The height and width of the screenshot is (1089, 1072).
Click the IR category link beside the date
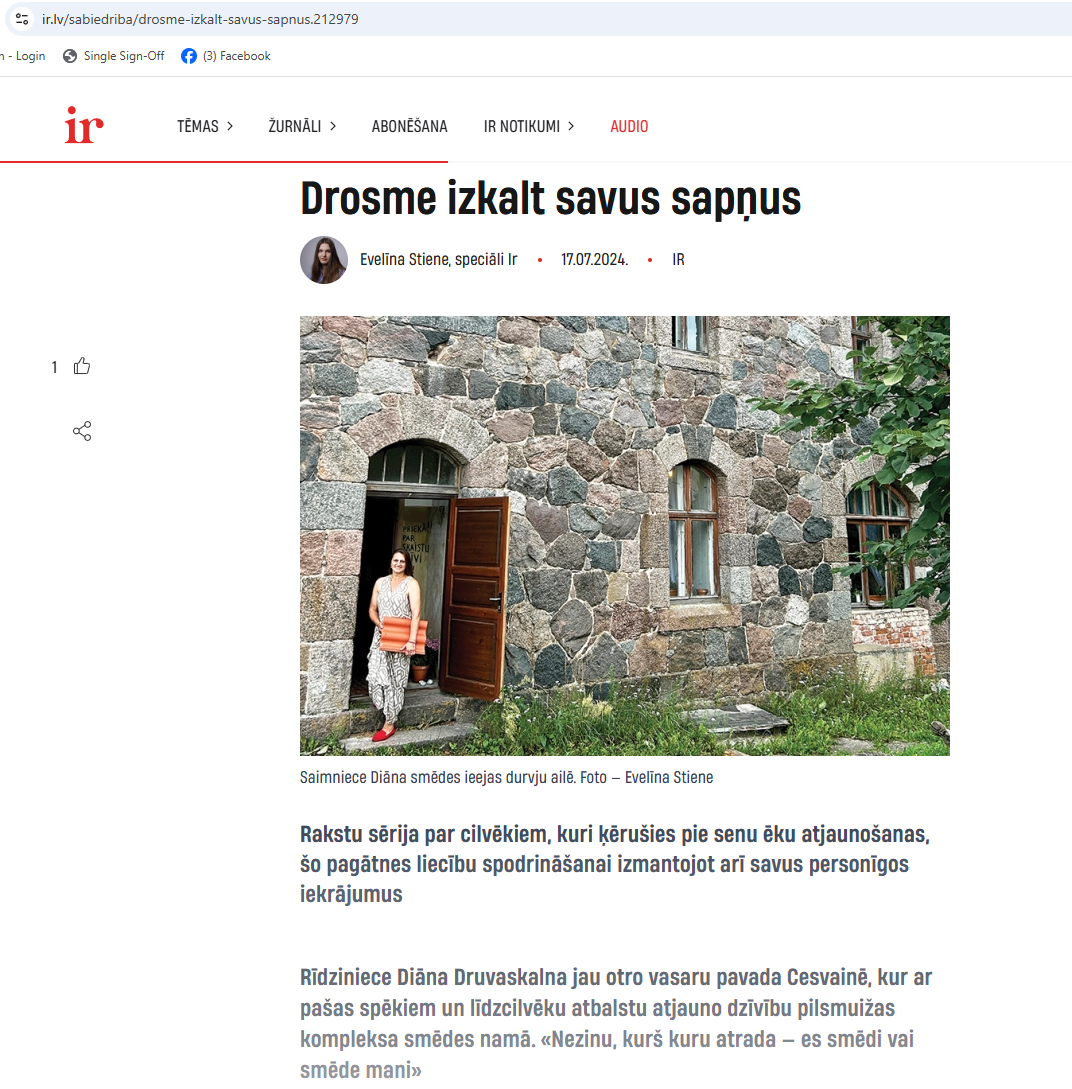click(678, 260)
